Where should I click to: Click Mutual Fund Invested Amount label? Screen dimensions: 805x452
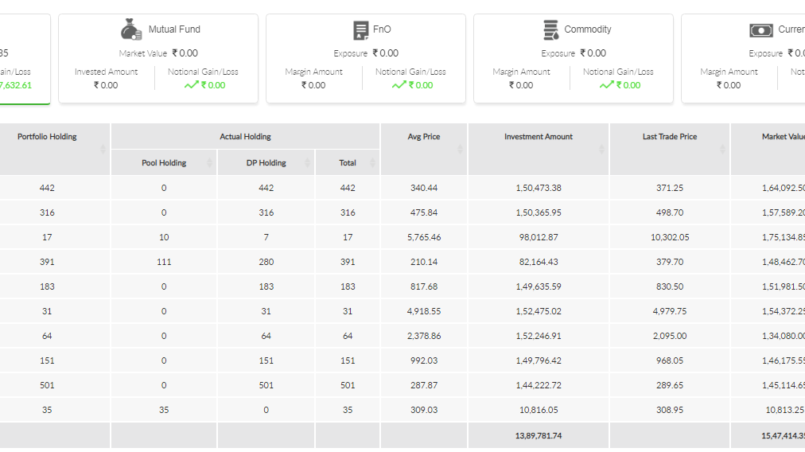106,72
